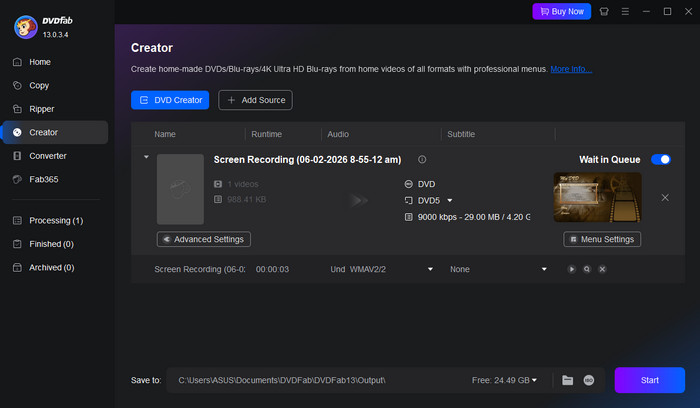Open the skin theme shirt icon
The height and width of the screenshot is (408, 700).
point(604,12)
